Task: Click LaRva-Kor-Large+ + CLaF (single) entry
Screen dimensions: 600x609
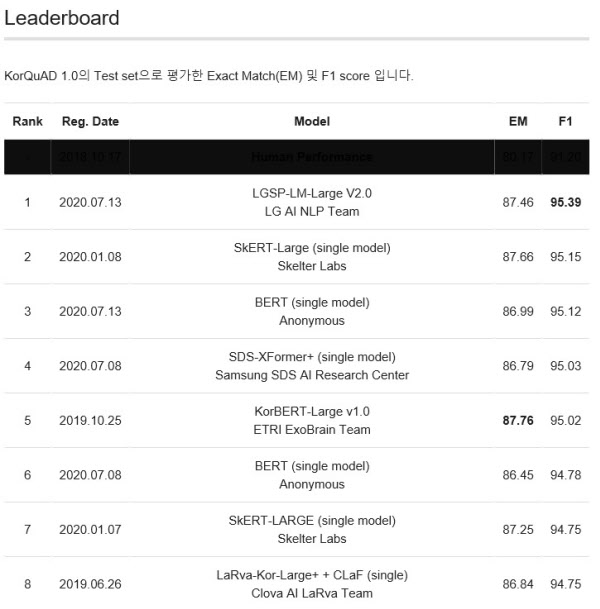Action: (x=312, y=575)
